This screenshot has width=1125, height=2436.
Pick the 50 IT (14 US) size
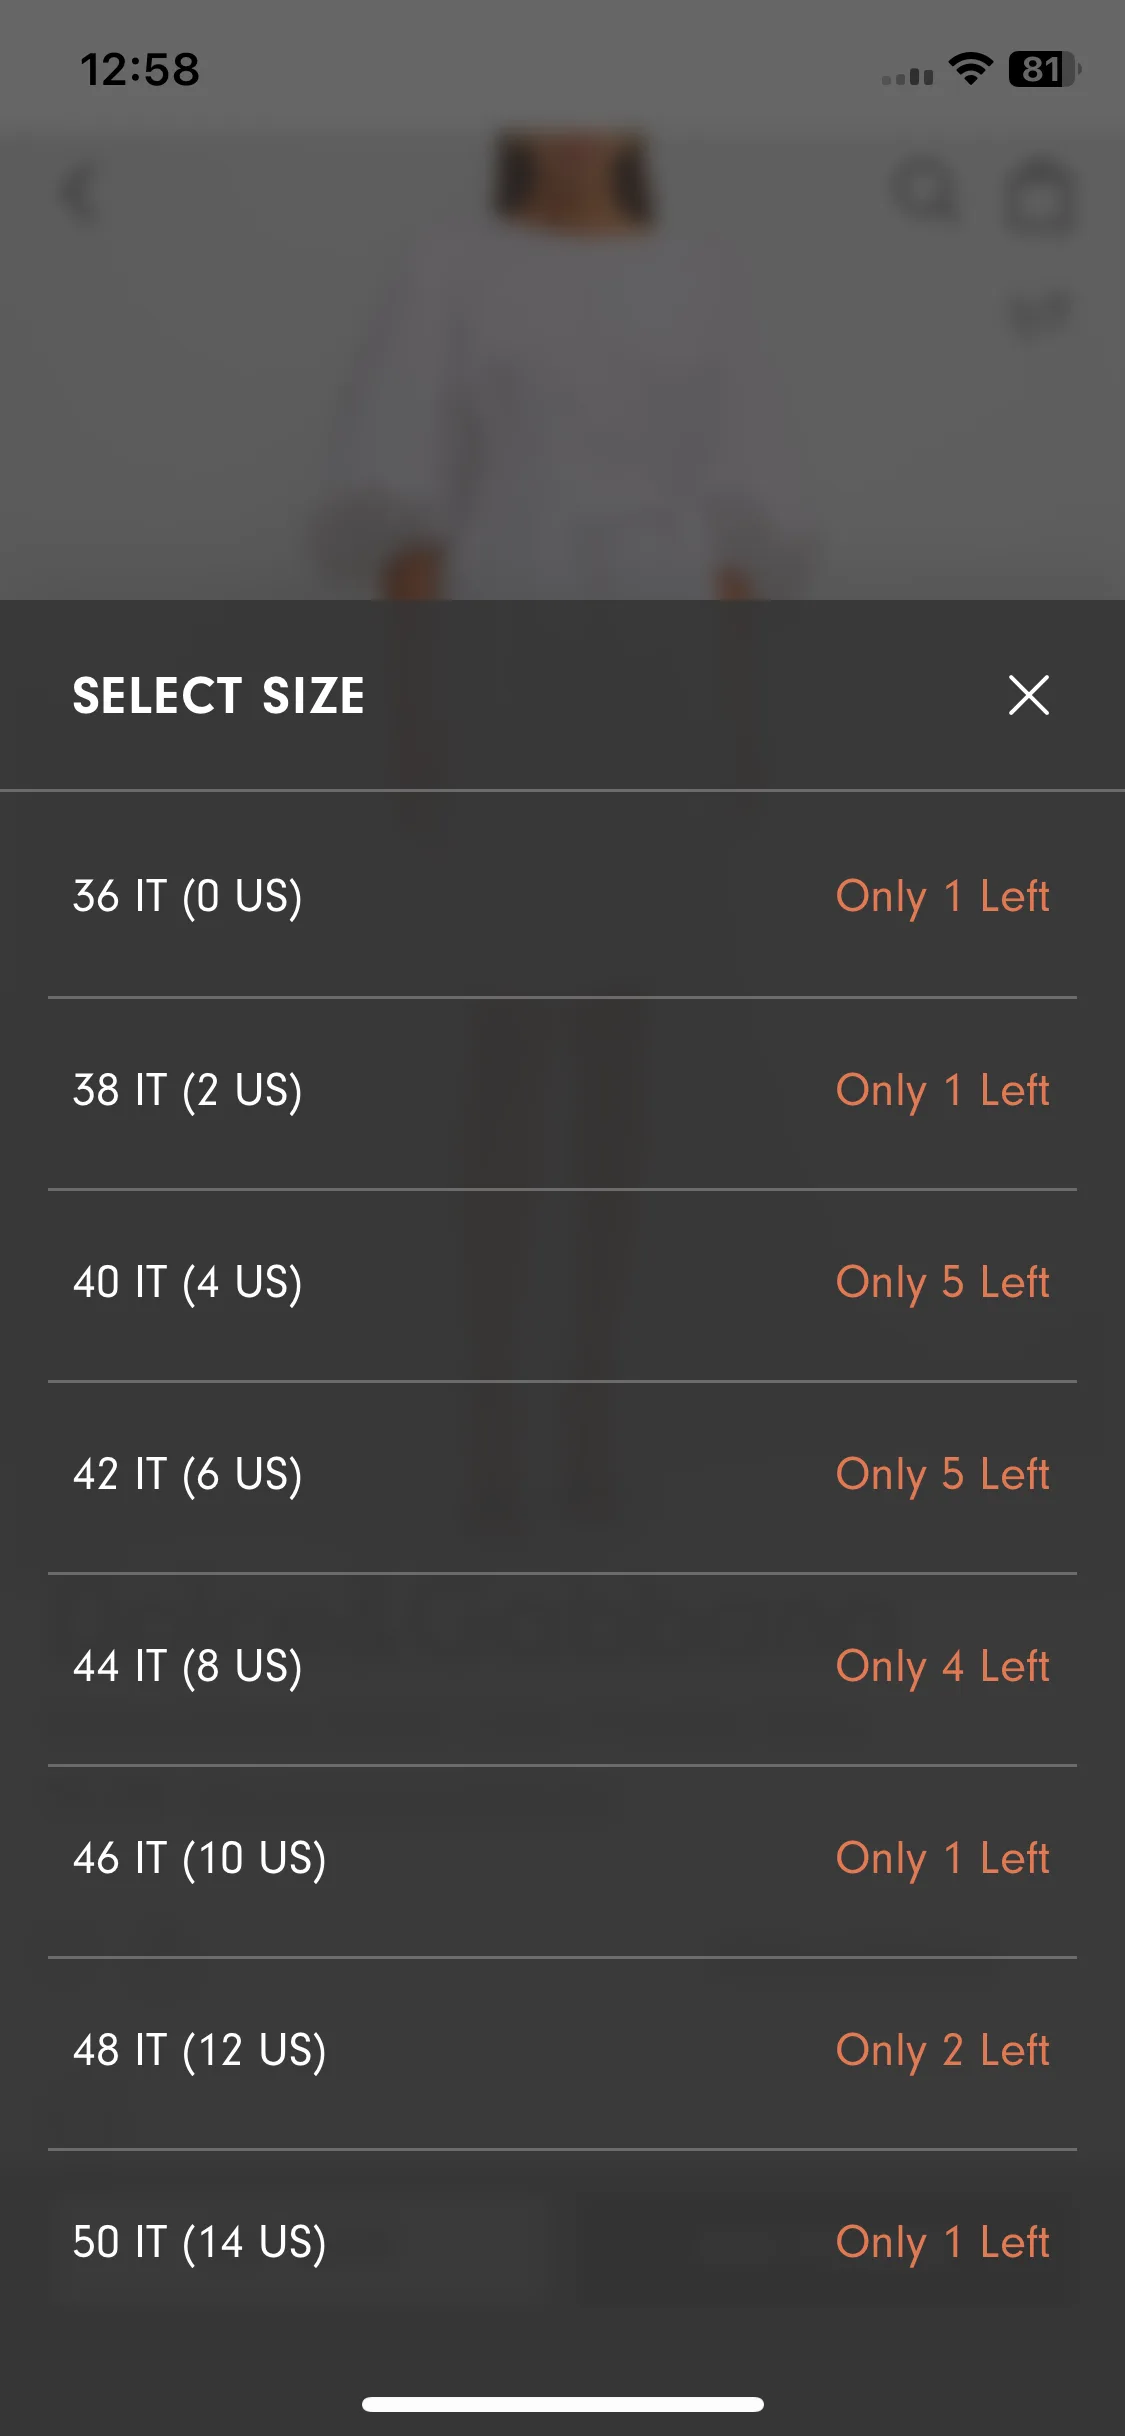click(x=562, y=2243)
